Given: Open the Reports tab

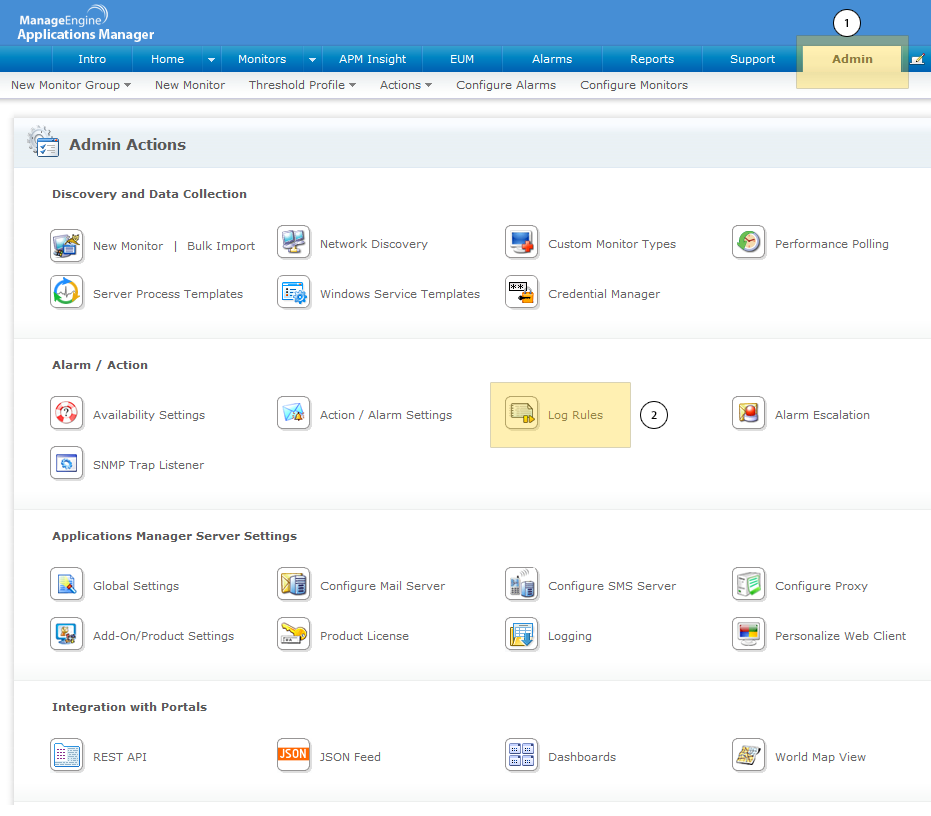Looking at the screenshot, I should click(652, 59).
